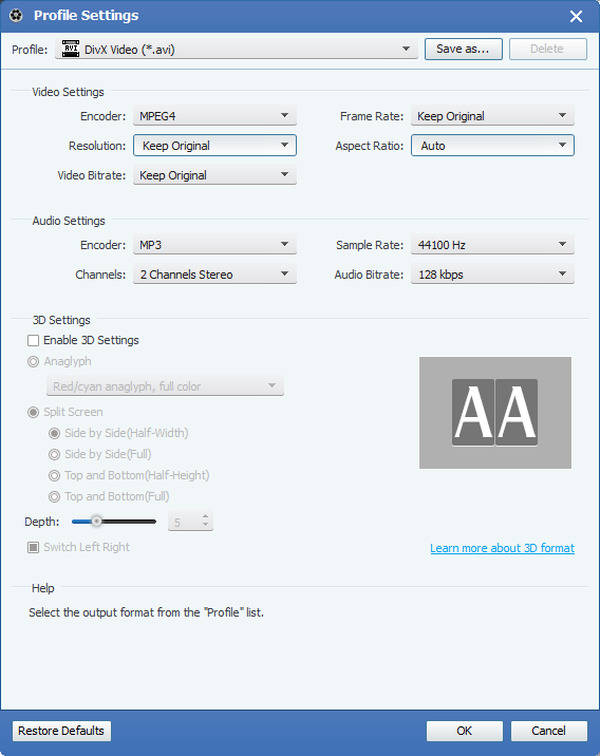Viewport: 600px width, 756px height.
Task: Open the Channels dropdown
Action: coord(284,275)
